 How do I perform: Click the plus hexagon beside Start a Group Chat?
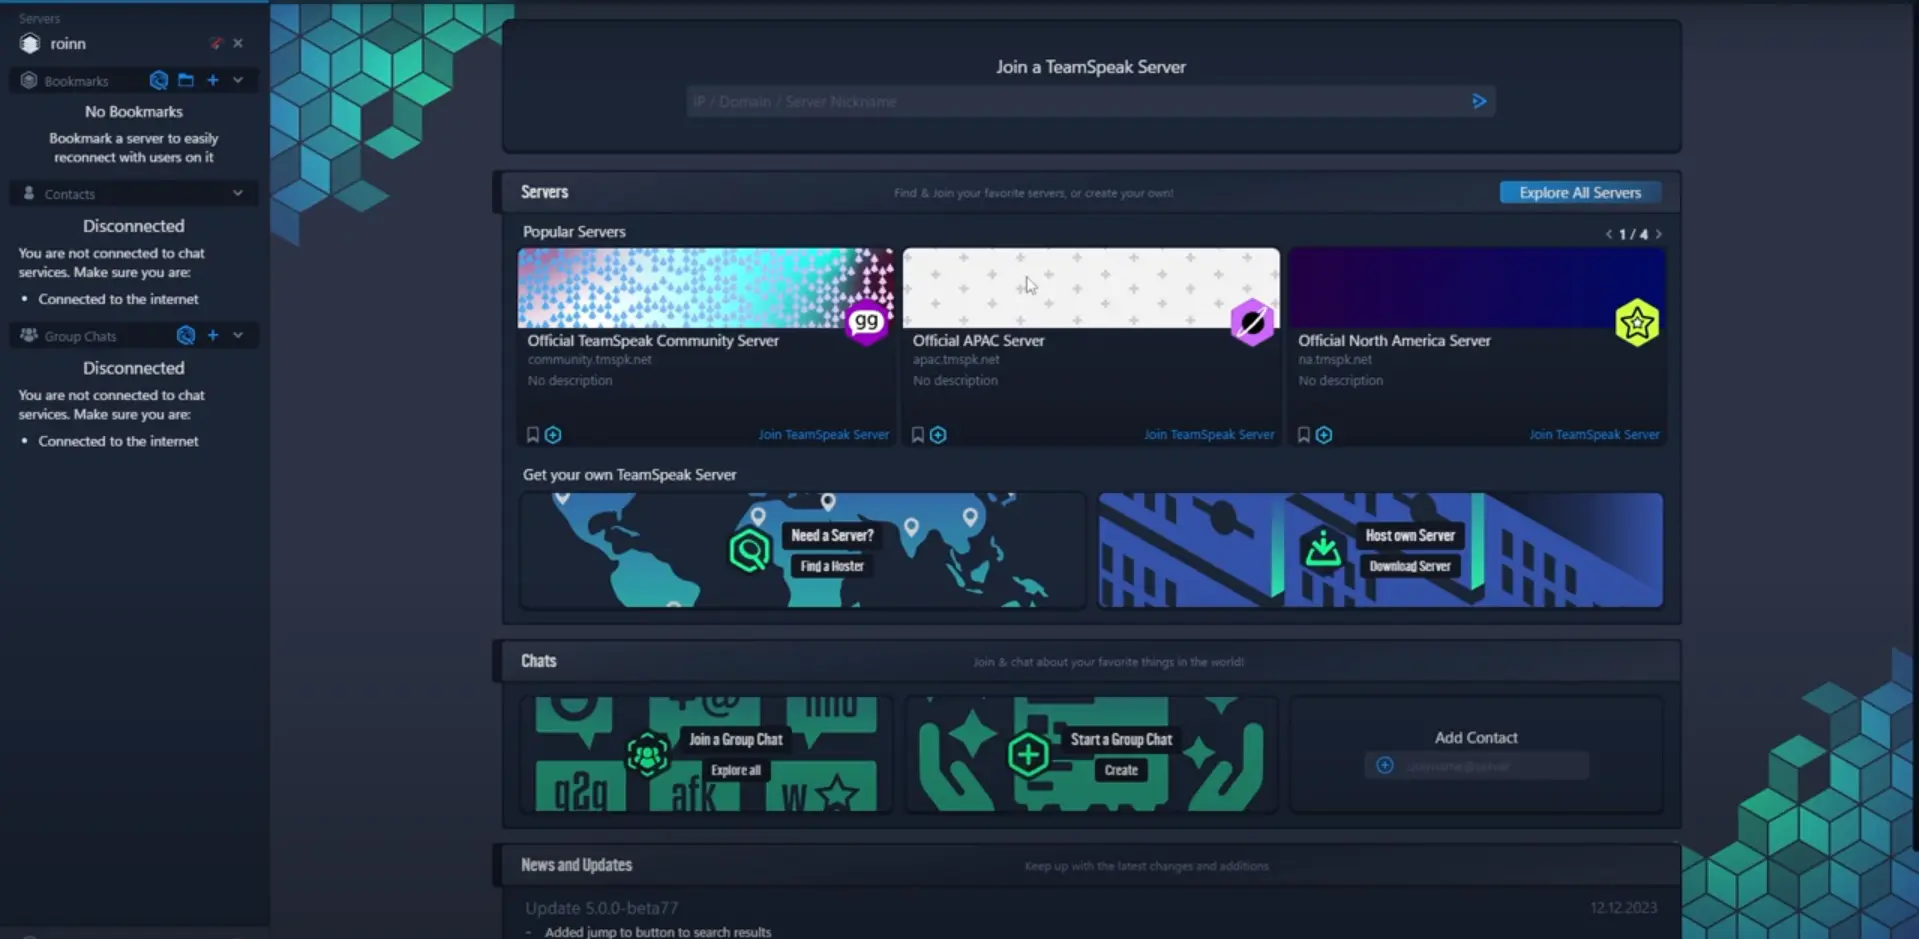pyautogui.click(x=1028, y=754)
